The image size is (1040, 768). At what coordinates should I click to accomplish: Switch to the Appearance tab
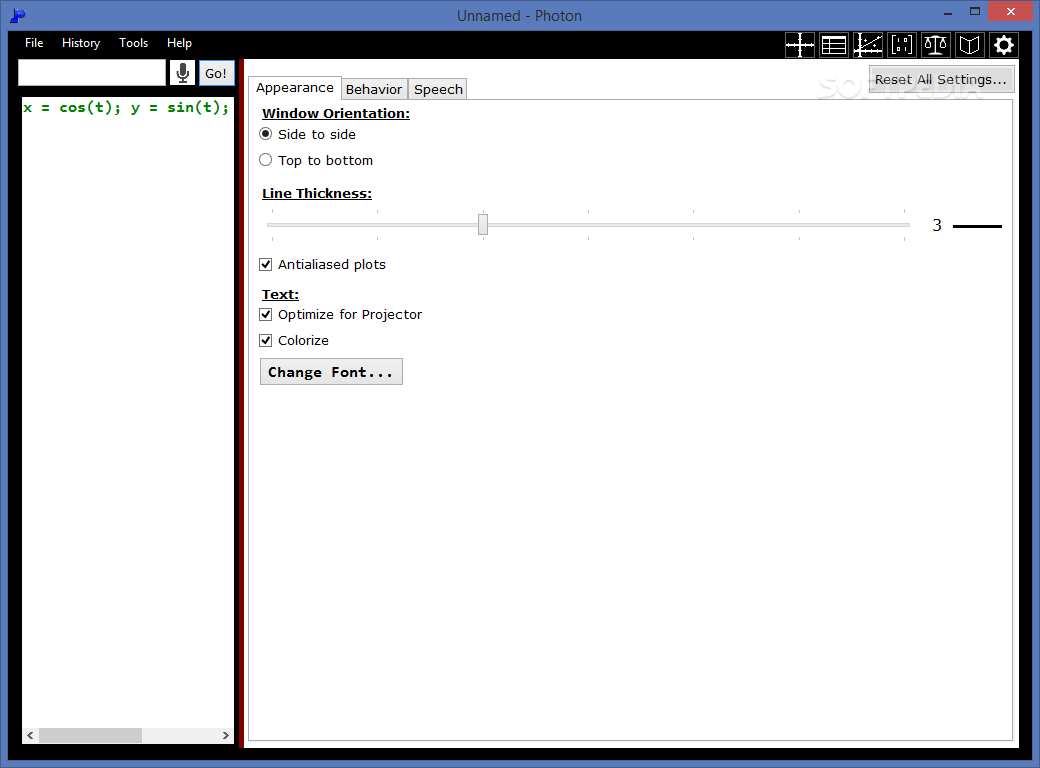295,88
